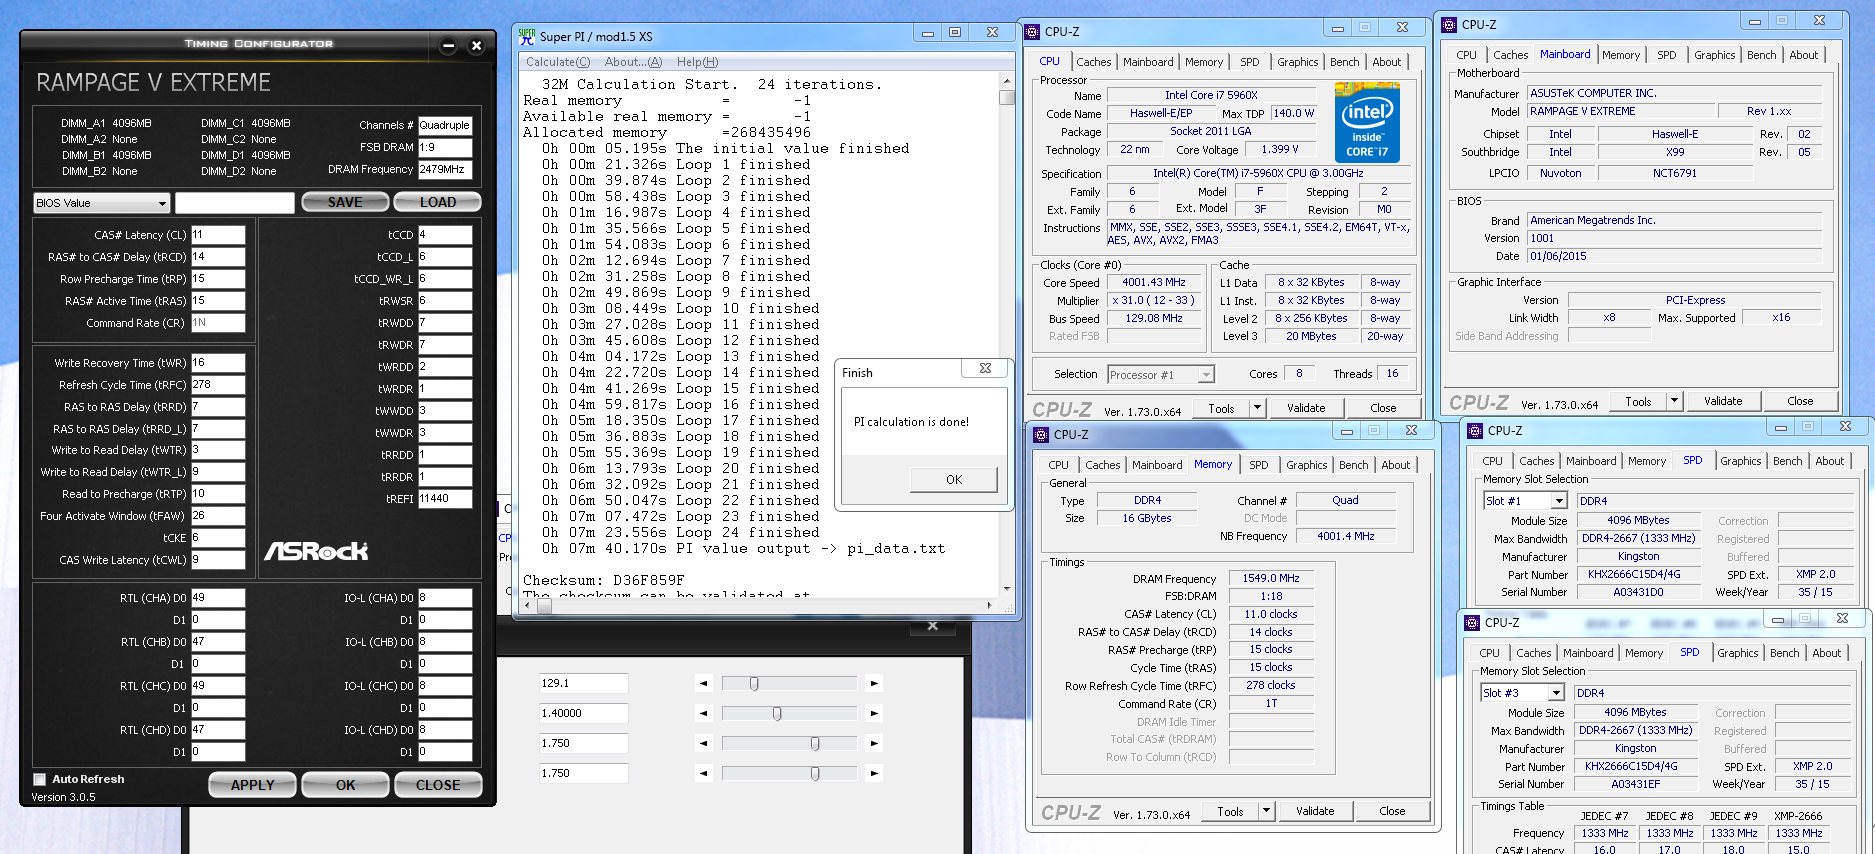The height and width of the screenshot is (854, 1875).
Task: Click right arrow beside the 1.40000 value
Action: pos(874,714)
